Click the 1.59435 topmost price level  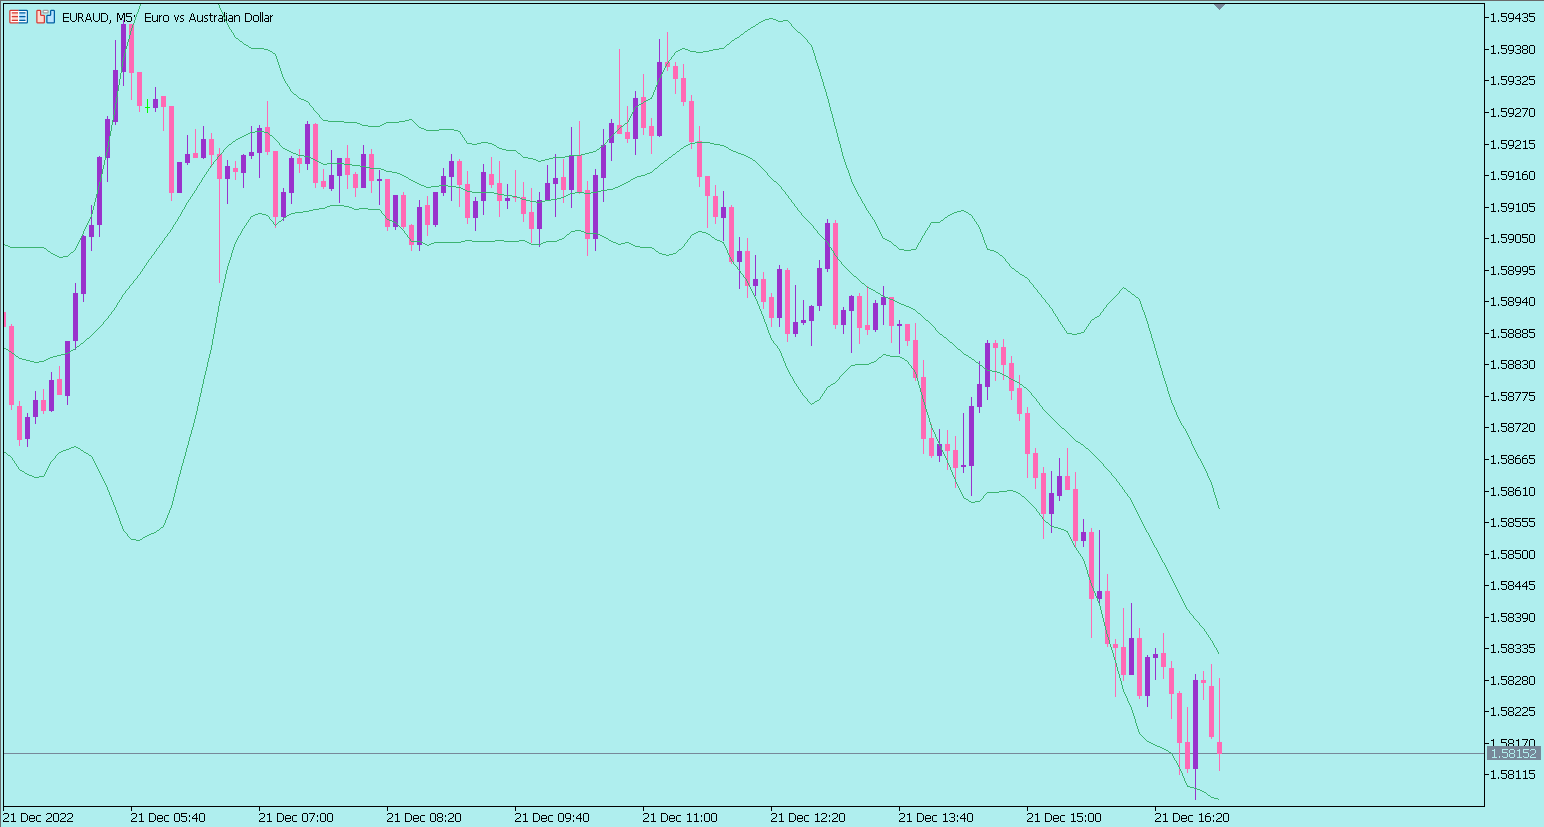point(1510,17)
